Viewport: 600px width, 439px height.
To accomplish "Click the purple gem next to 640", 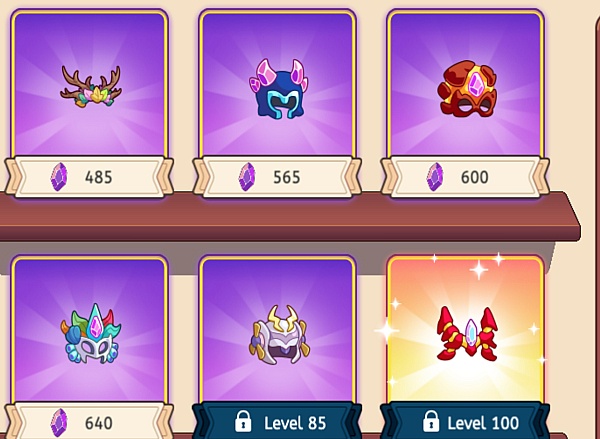I will click(59, 423).
